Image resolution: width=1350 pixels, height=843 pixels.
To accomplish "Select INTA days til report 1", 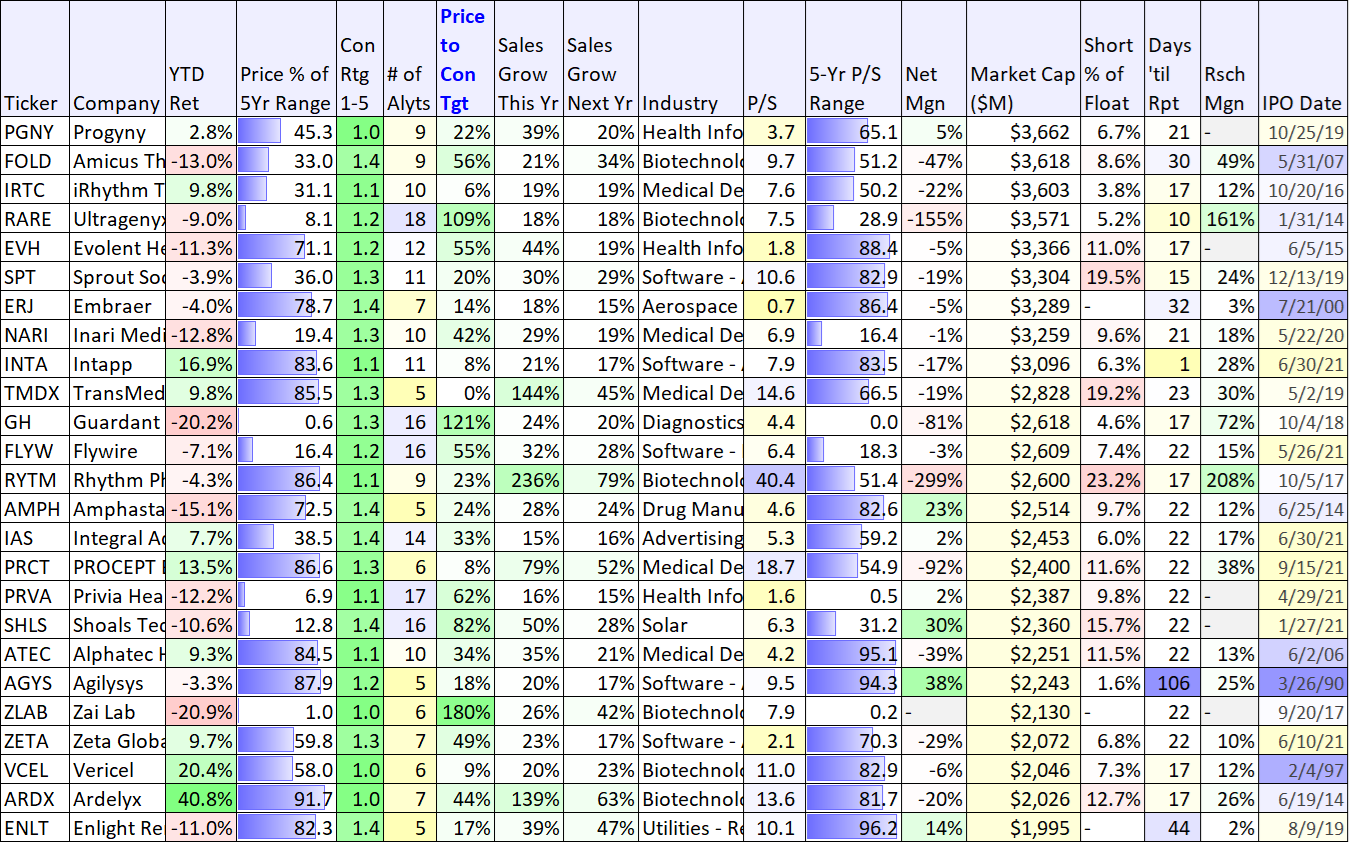I will (x=1171, y=364).
